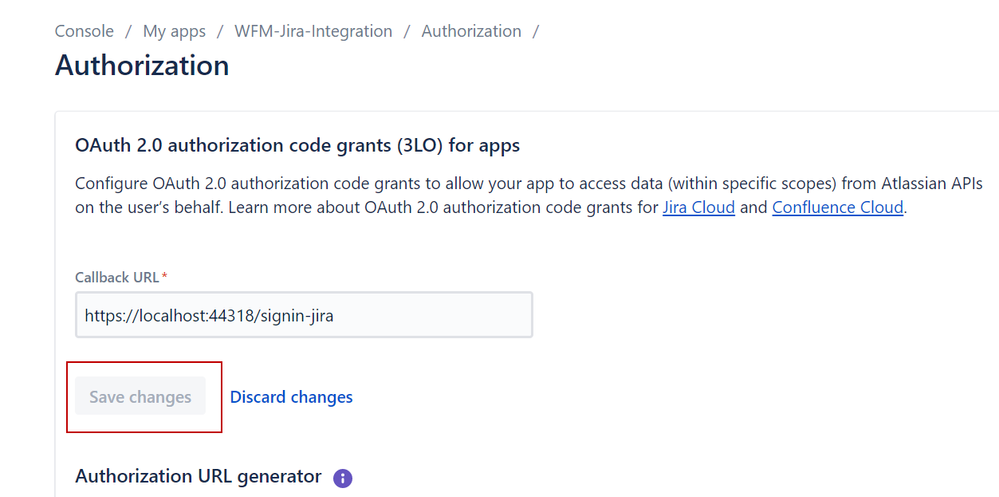Click the slash after Console breadcrumb
This screenshot has height=497, width=999.
(x=128, y=31)
